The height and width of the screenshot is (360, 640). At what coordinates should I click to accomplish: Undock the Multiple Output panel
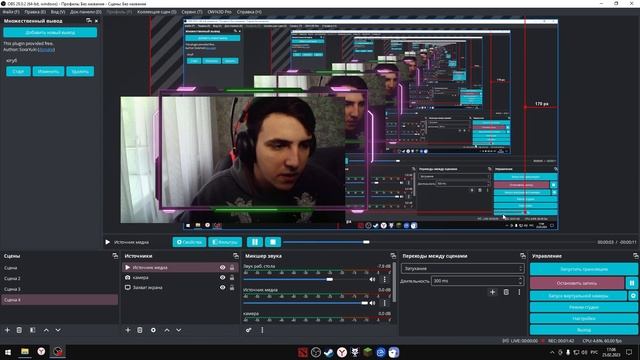tap(89, 20)
